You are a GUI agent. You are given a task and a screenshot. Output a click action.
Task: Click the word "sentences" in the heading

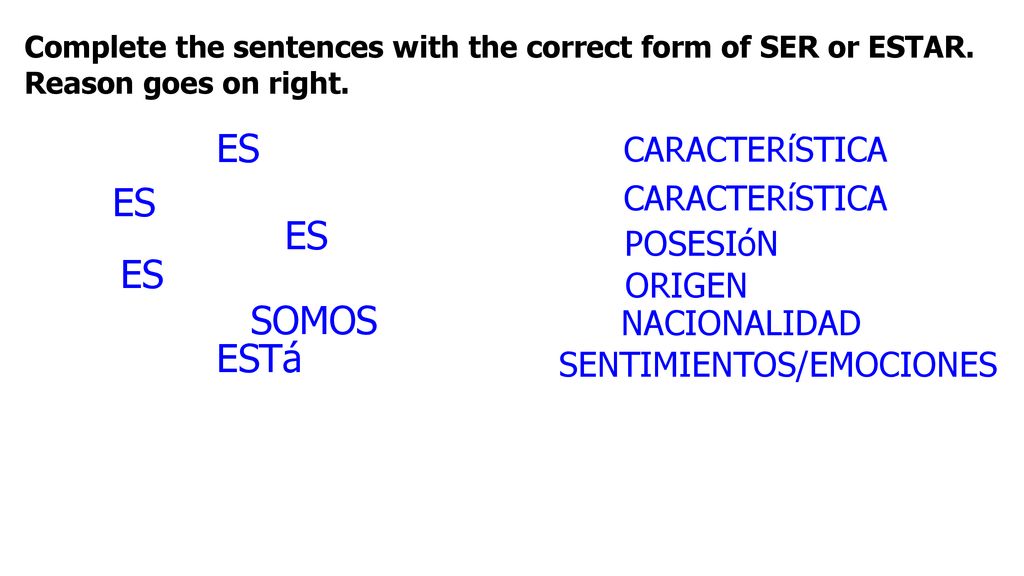tap(308, 48)
